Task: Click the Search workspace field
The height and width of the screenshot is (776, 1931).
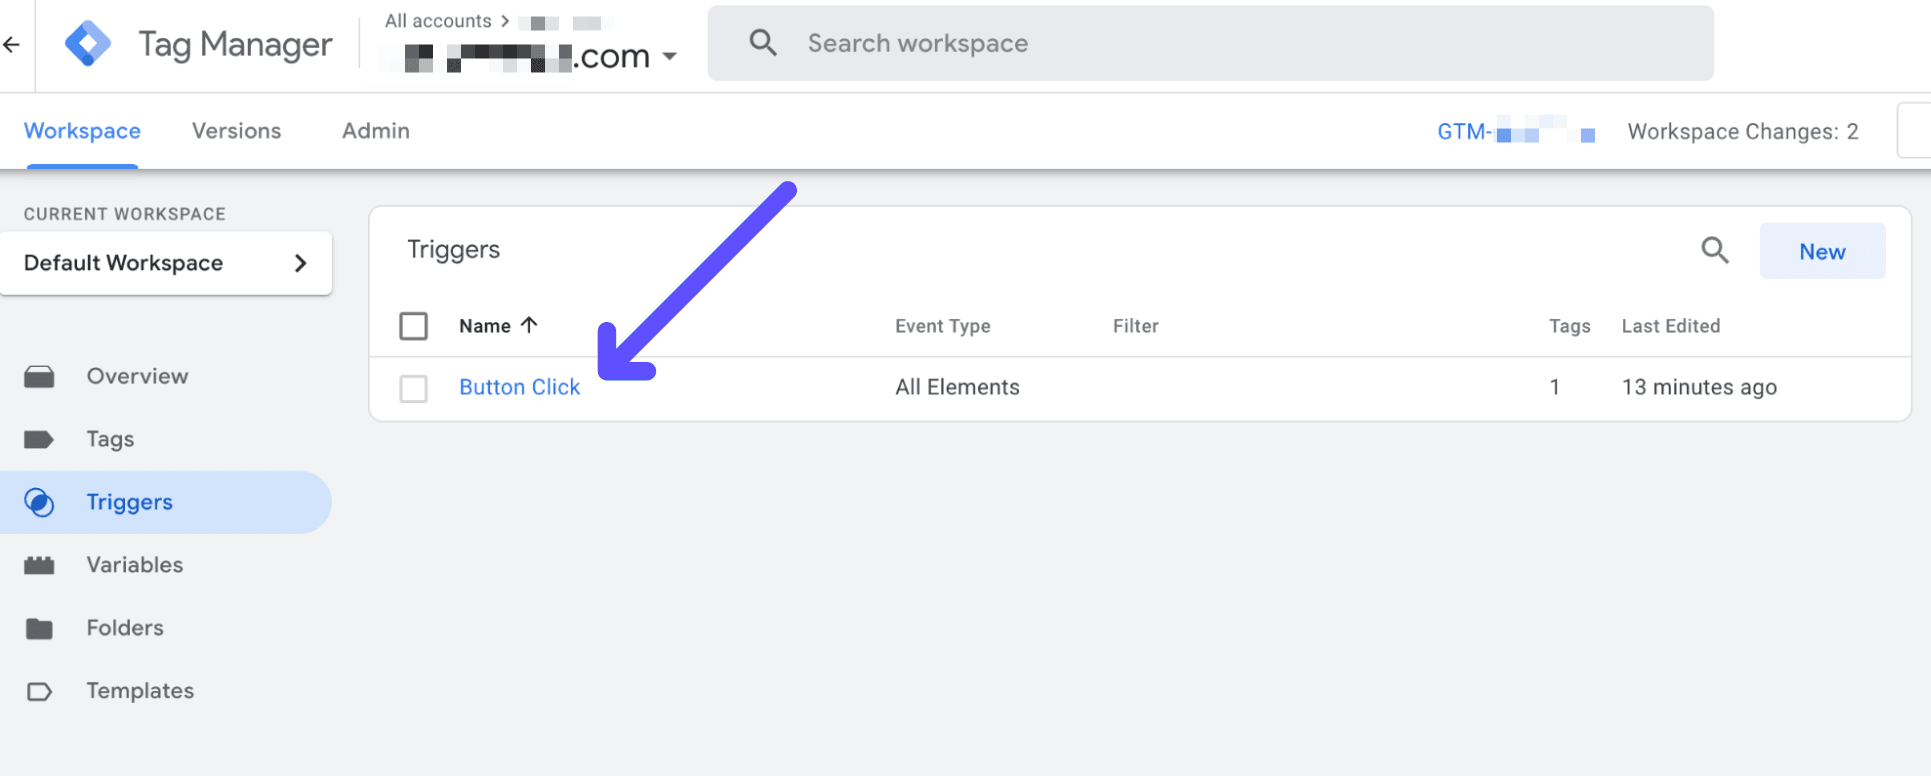Action: coord(1210,43)
